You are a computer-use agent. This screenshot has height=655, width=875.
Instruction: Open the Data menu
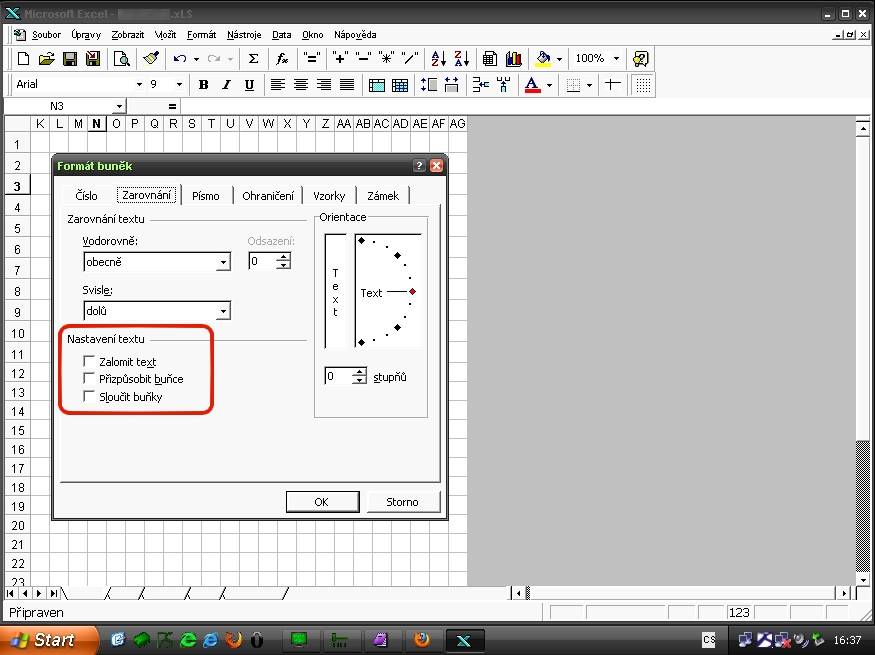click(282, 35)
